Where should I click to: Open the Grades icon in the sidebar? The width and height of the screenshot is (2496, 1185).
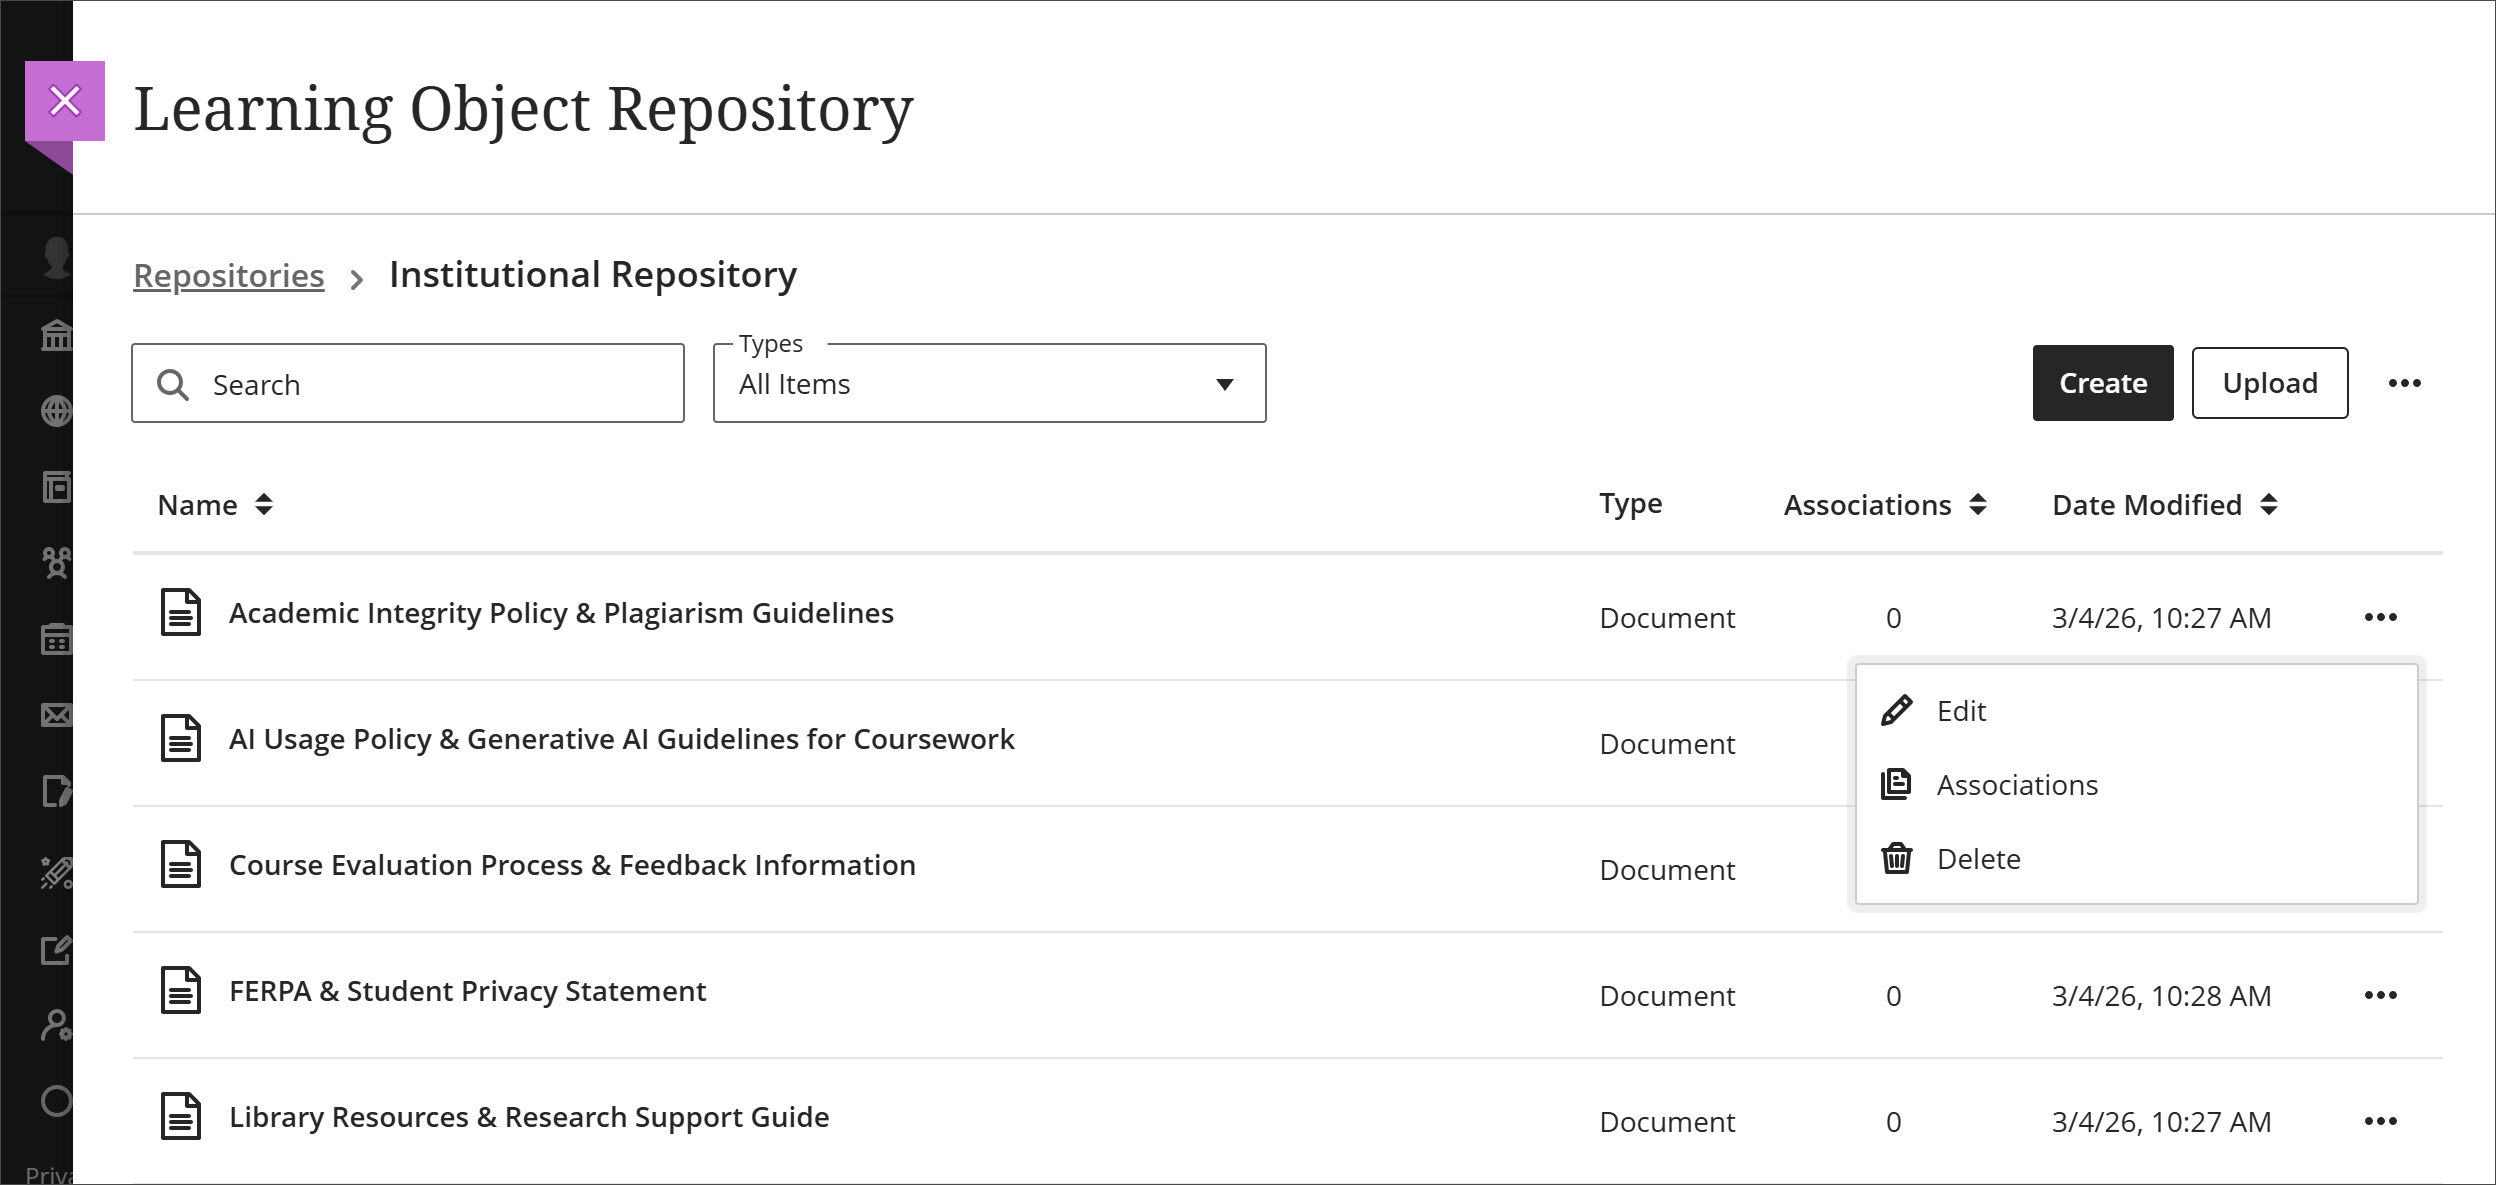point(57,790)
